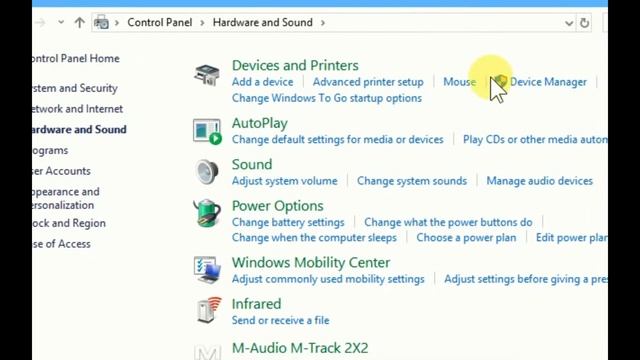Expand chevron after Hardware and Sound breadcrumb

(323, 23)
